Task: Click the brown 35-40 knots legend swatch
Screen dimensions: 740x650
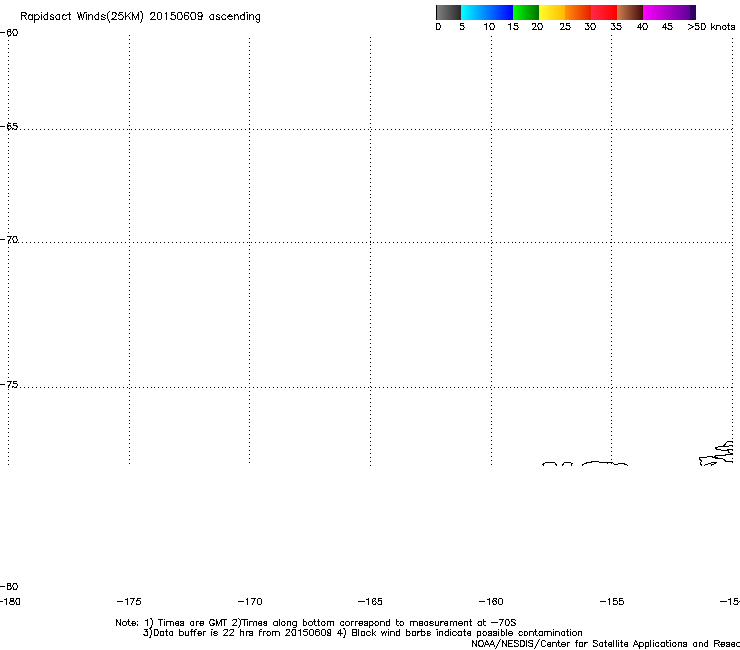Action: (630, 12)
